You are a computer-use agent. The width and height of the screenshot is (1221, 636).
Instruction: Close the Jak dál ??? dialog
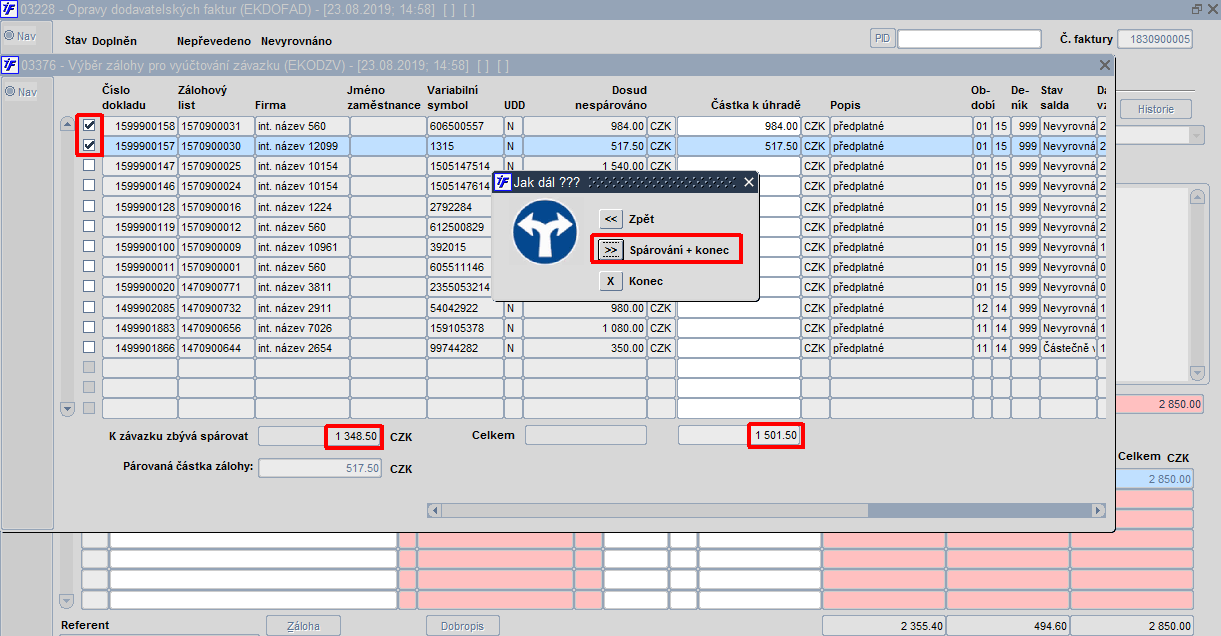749,182
